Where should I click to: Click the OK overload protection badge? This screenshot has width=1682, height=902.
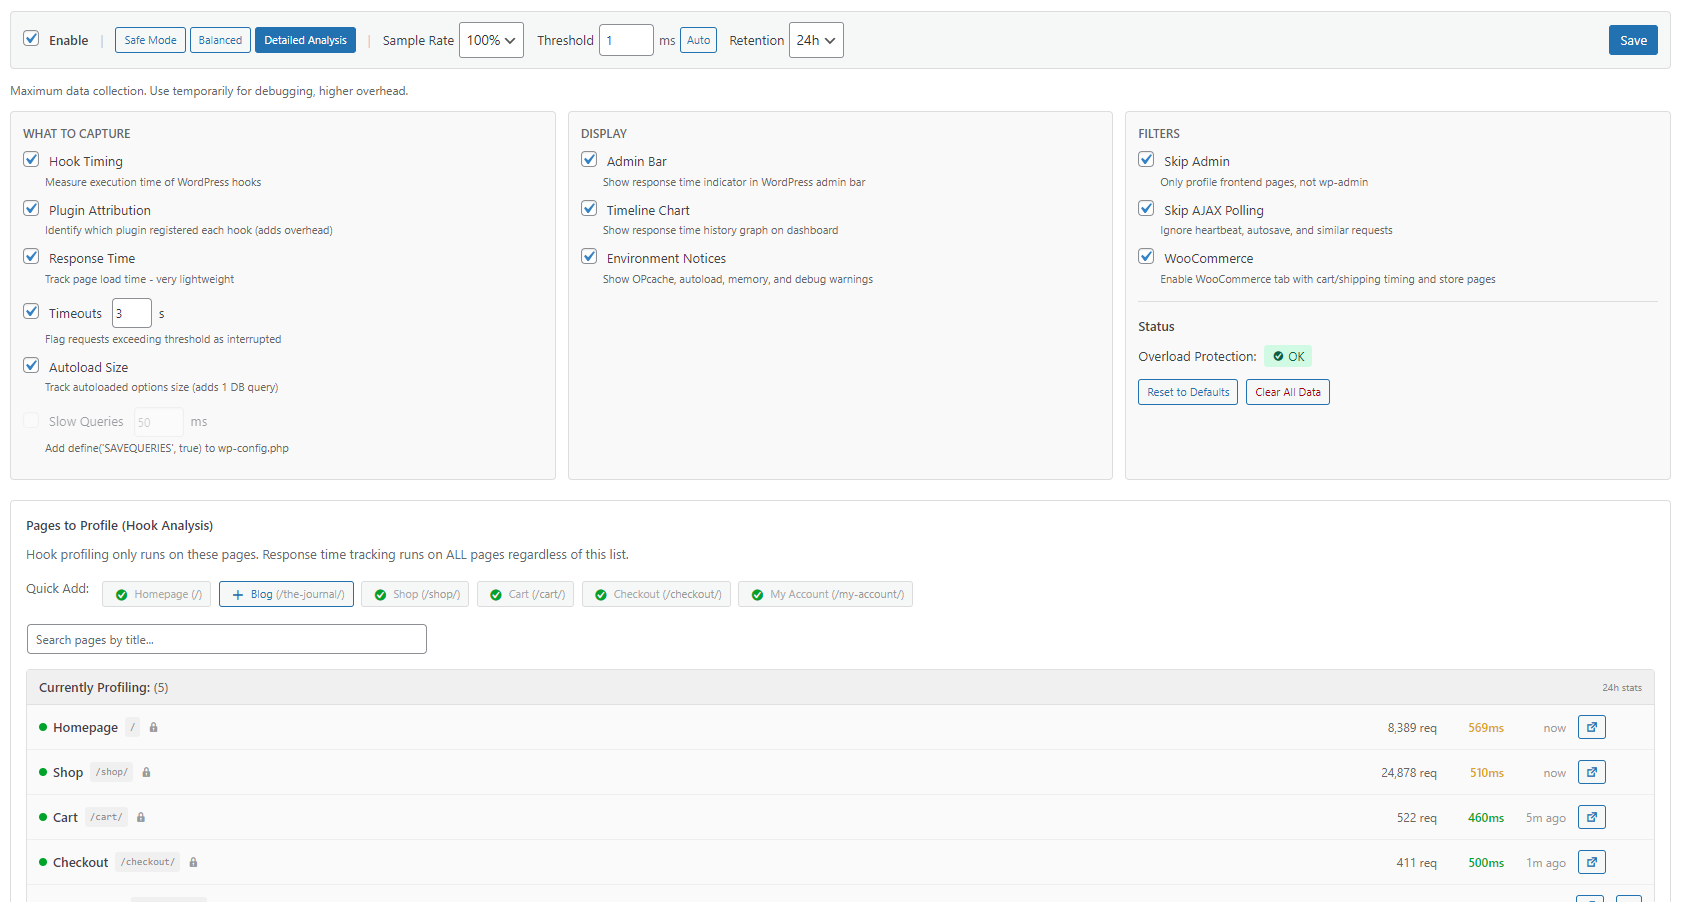pyautogui.click(x=1288, y=356)
